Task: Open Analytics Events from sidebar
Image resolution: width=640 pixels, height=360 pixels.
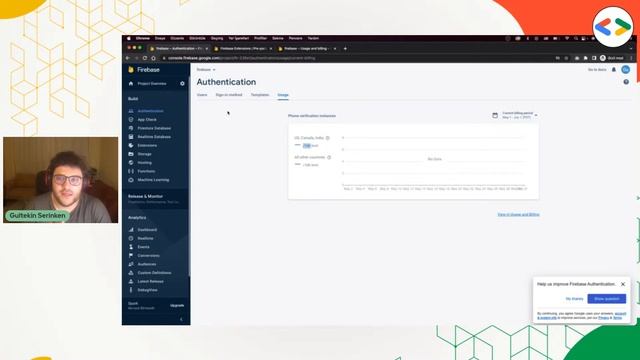Action: pyautogui.click(x=143, y=247)
